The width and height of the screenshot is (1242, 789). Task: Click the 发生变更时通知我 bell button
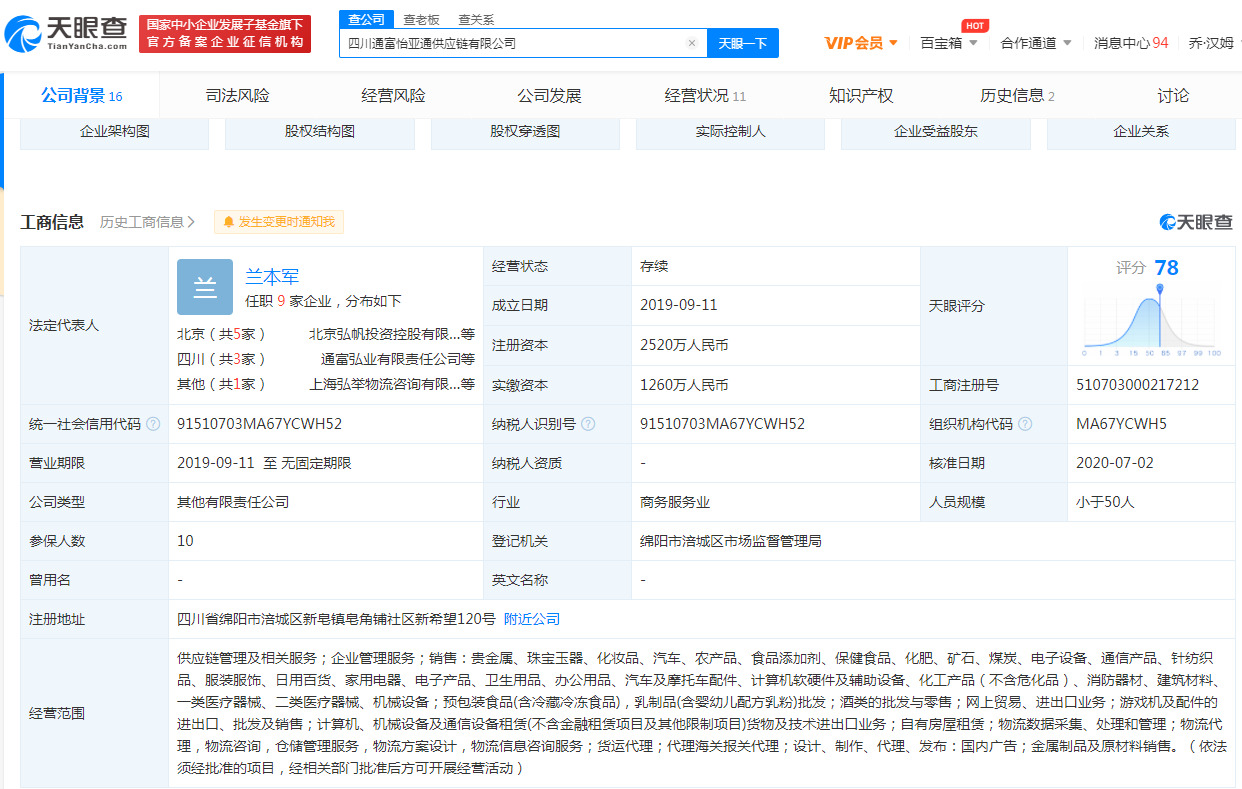[x=279, y=222]
